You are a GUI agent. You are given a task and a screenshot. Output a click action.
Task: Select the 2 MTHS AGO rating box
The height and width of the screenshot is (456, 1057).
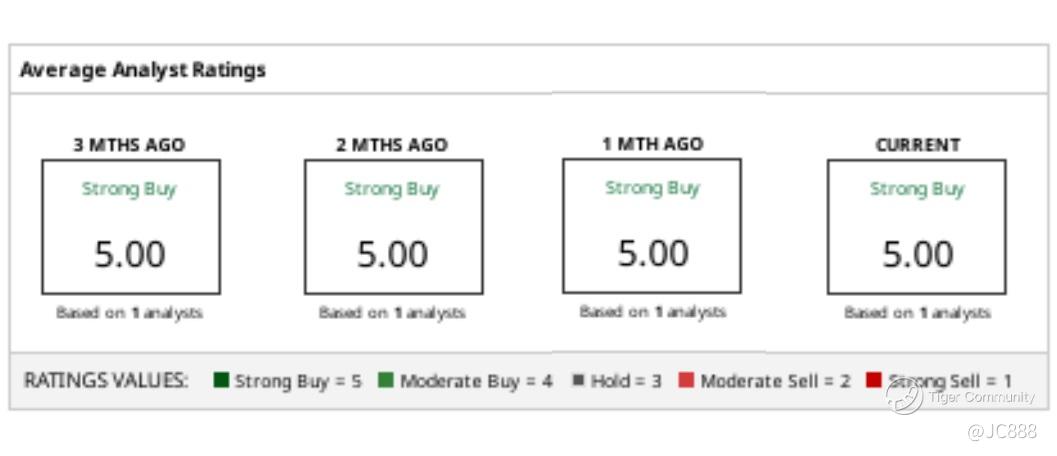pyautogui.click(x=394, y=227)
